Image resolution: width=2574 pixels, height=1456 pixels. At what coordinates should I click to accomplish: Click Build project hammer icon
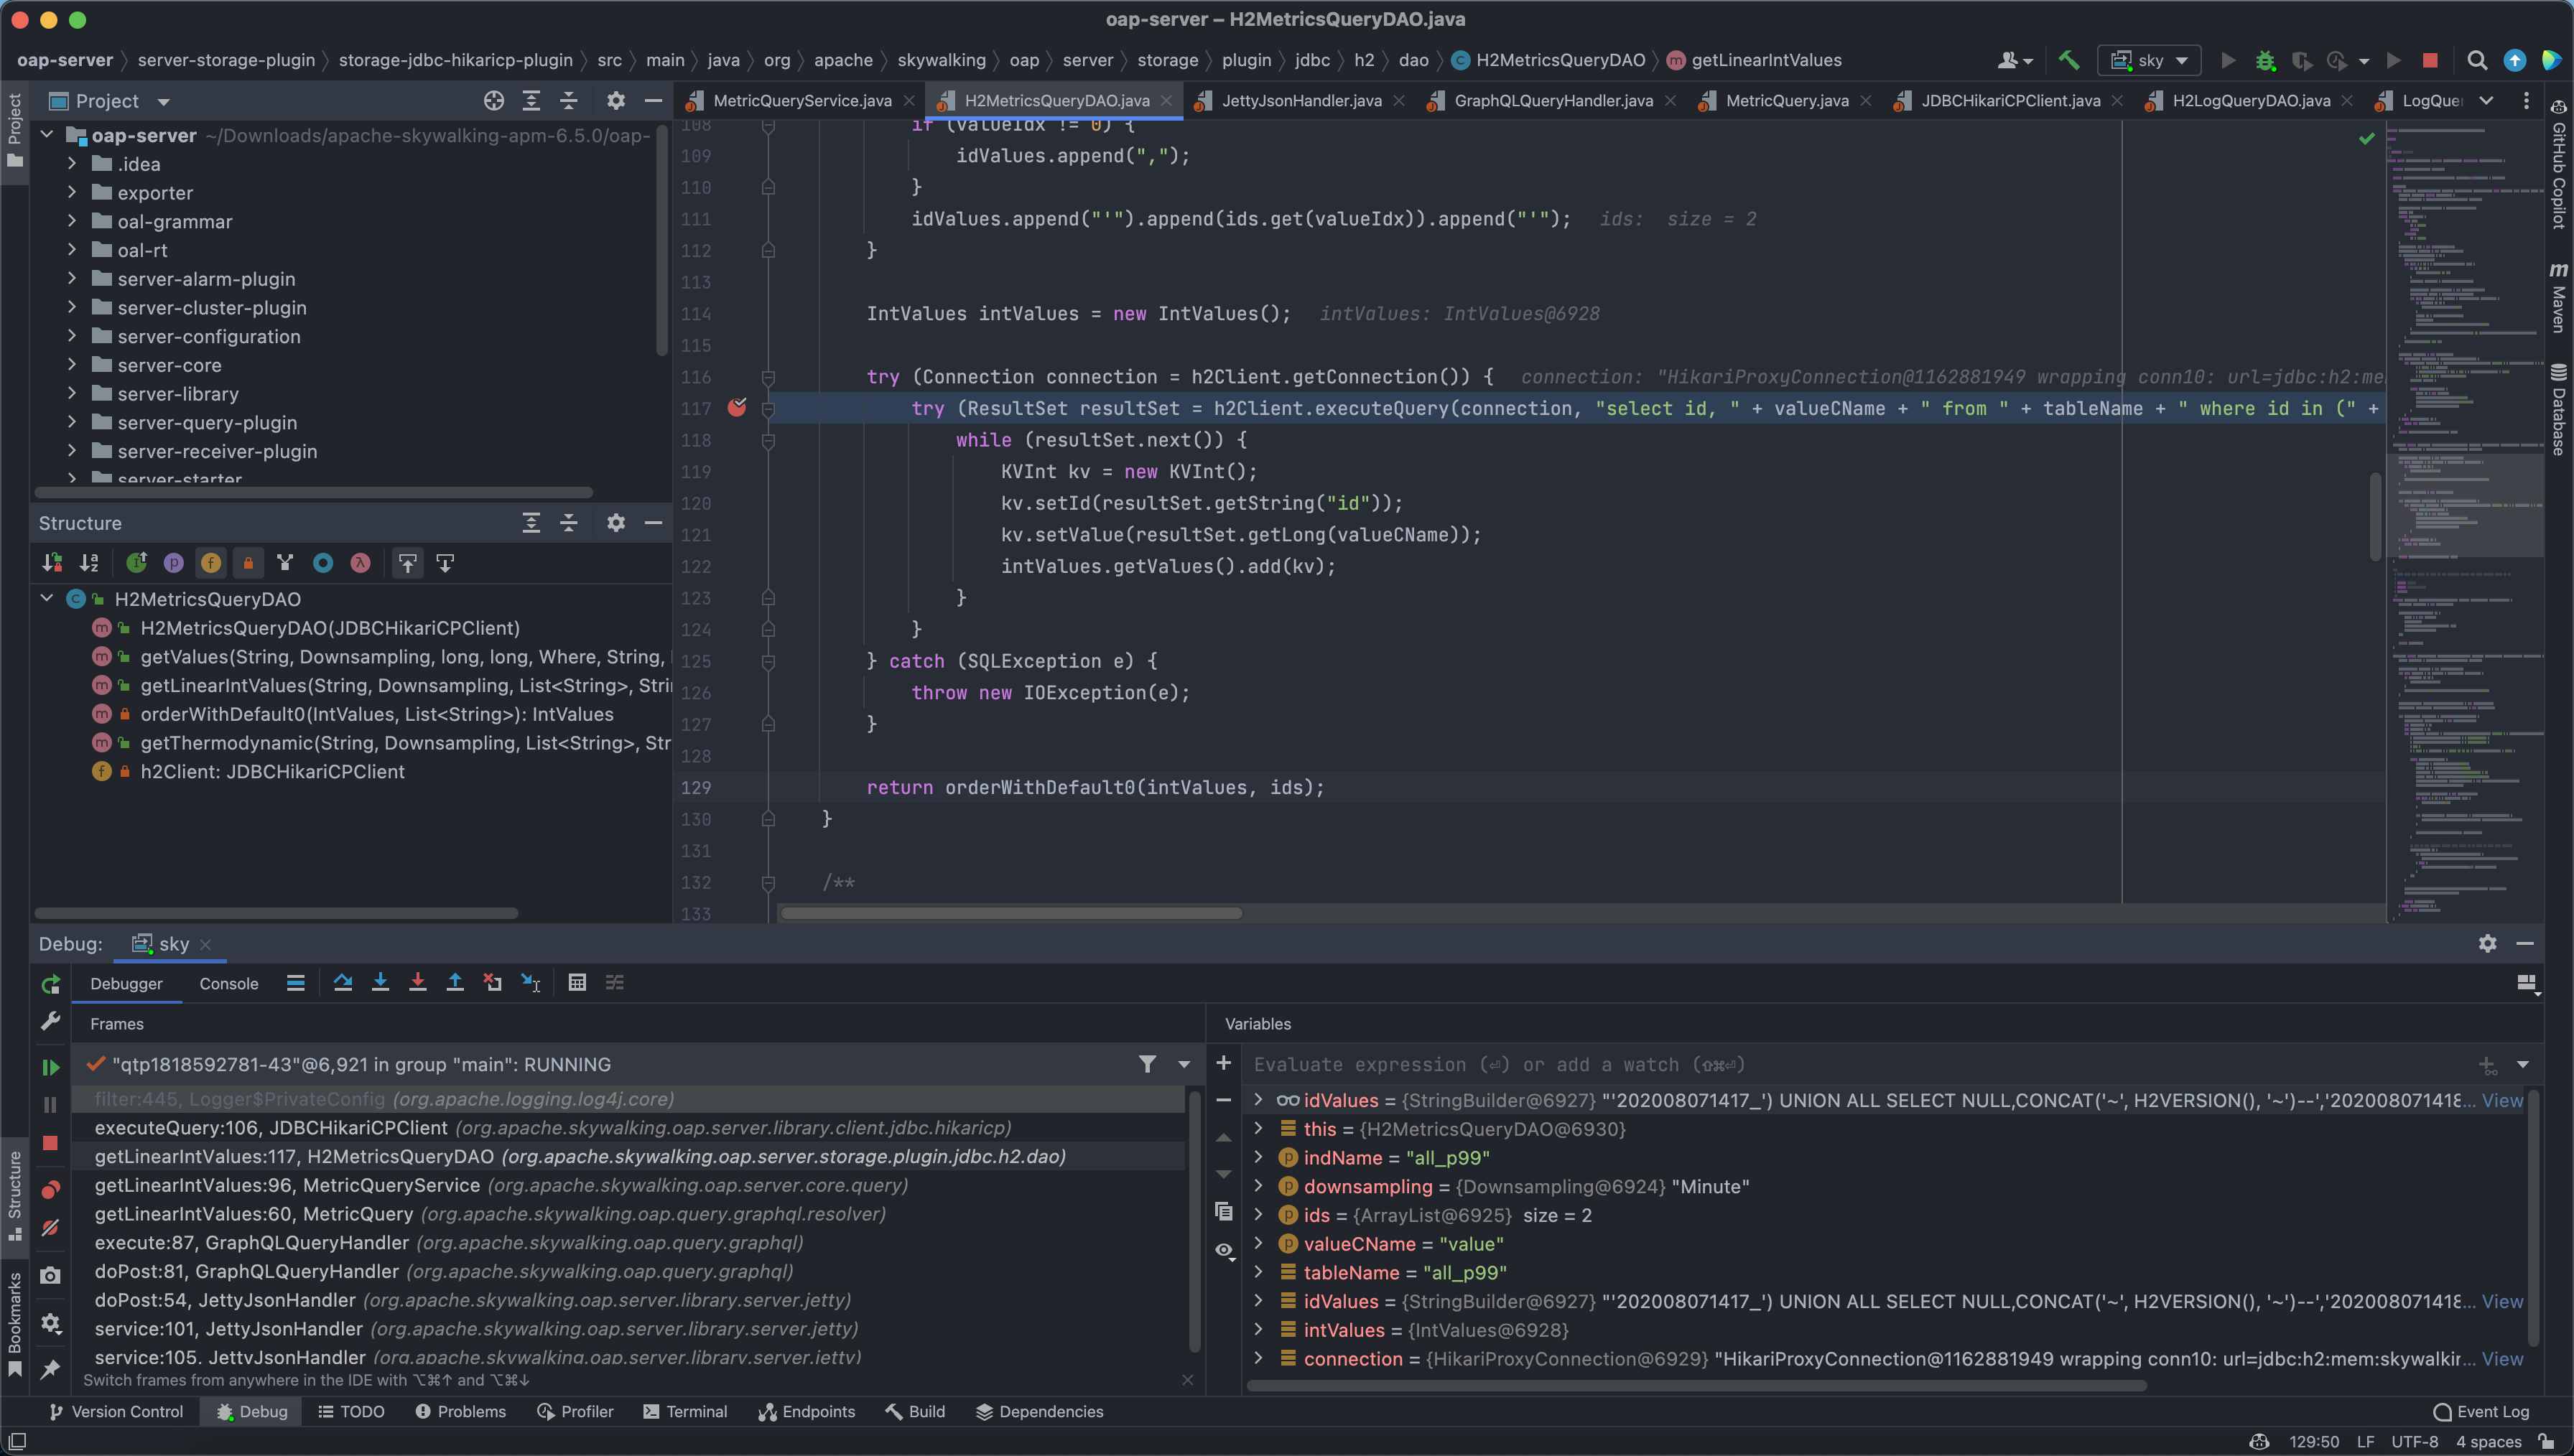(x=2069, y=60)
